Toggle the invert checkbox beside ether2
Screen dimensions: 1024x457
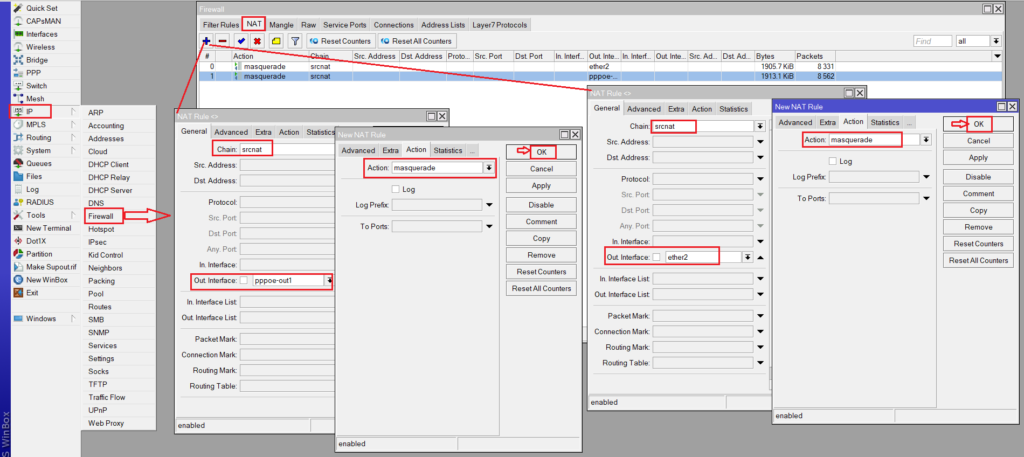656,257
